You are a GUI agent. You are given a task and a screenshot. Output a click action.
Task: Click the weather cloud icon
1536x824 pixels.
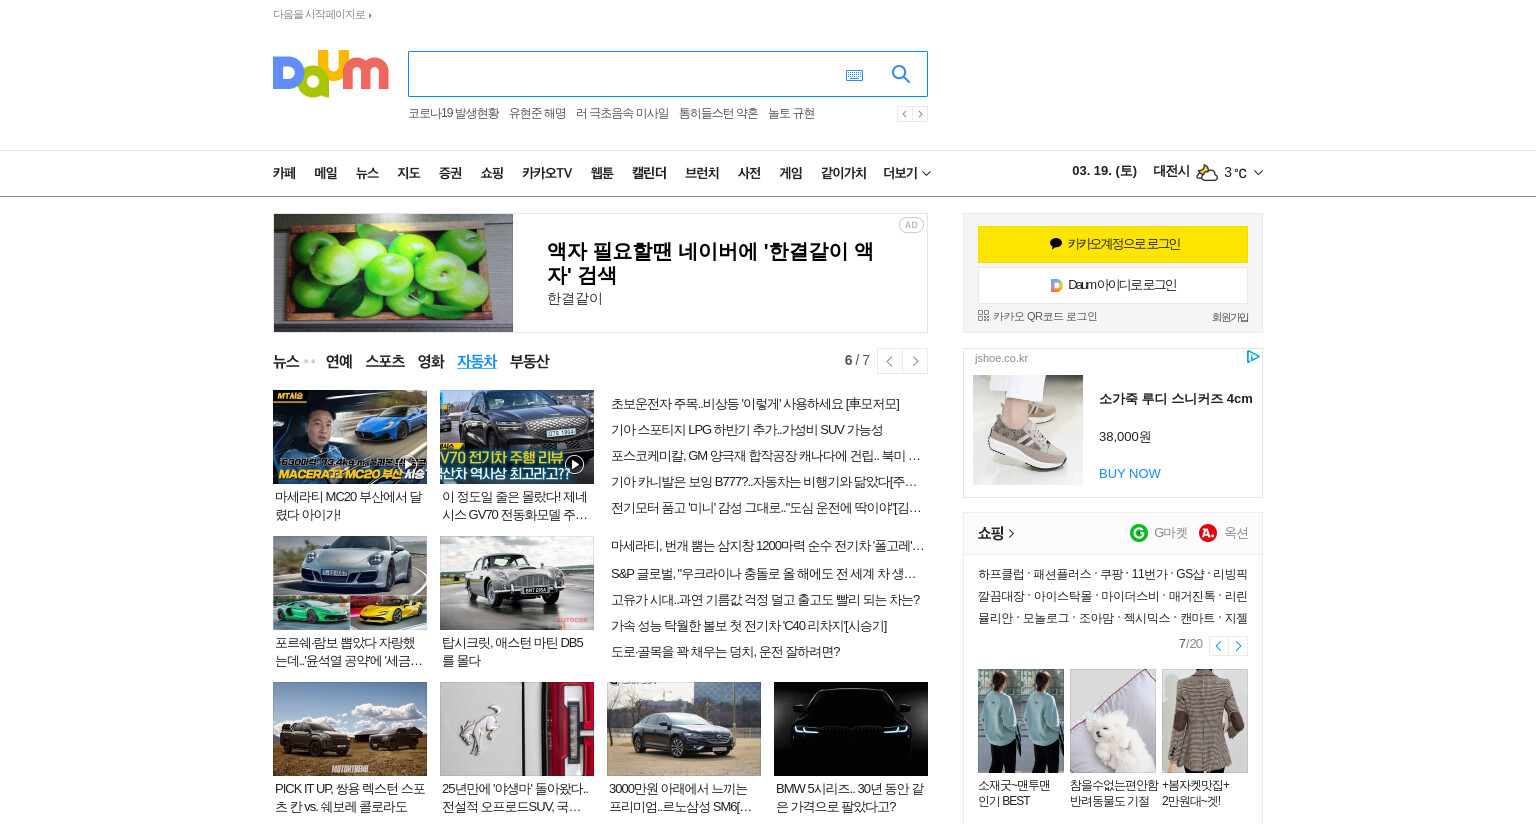1207,173
